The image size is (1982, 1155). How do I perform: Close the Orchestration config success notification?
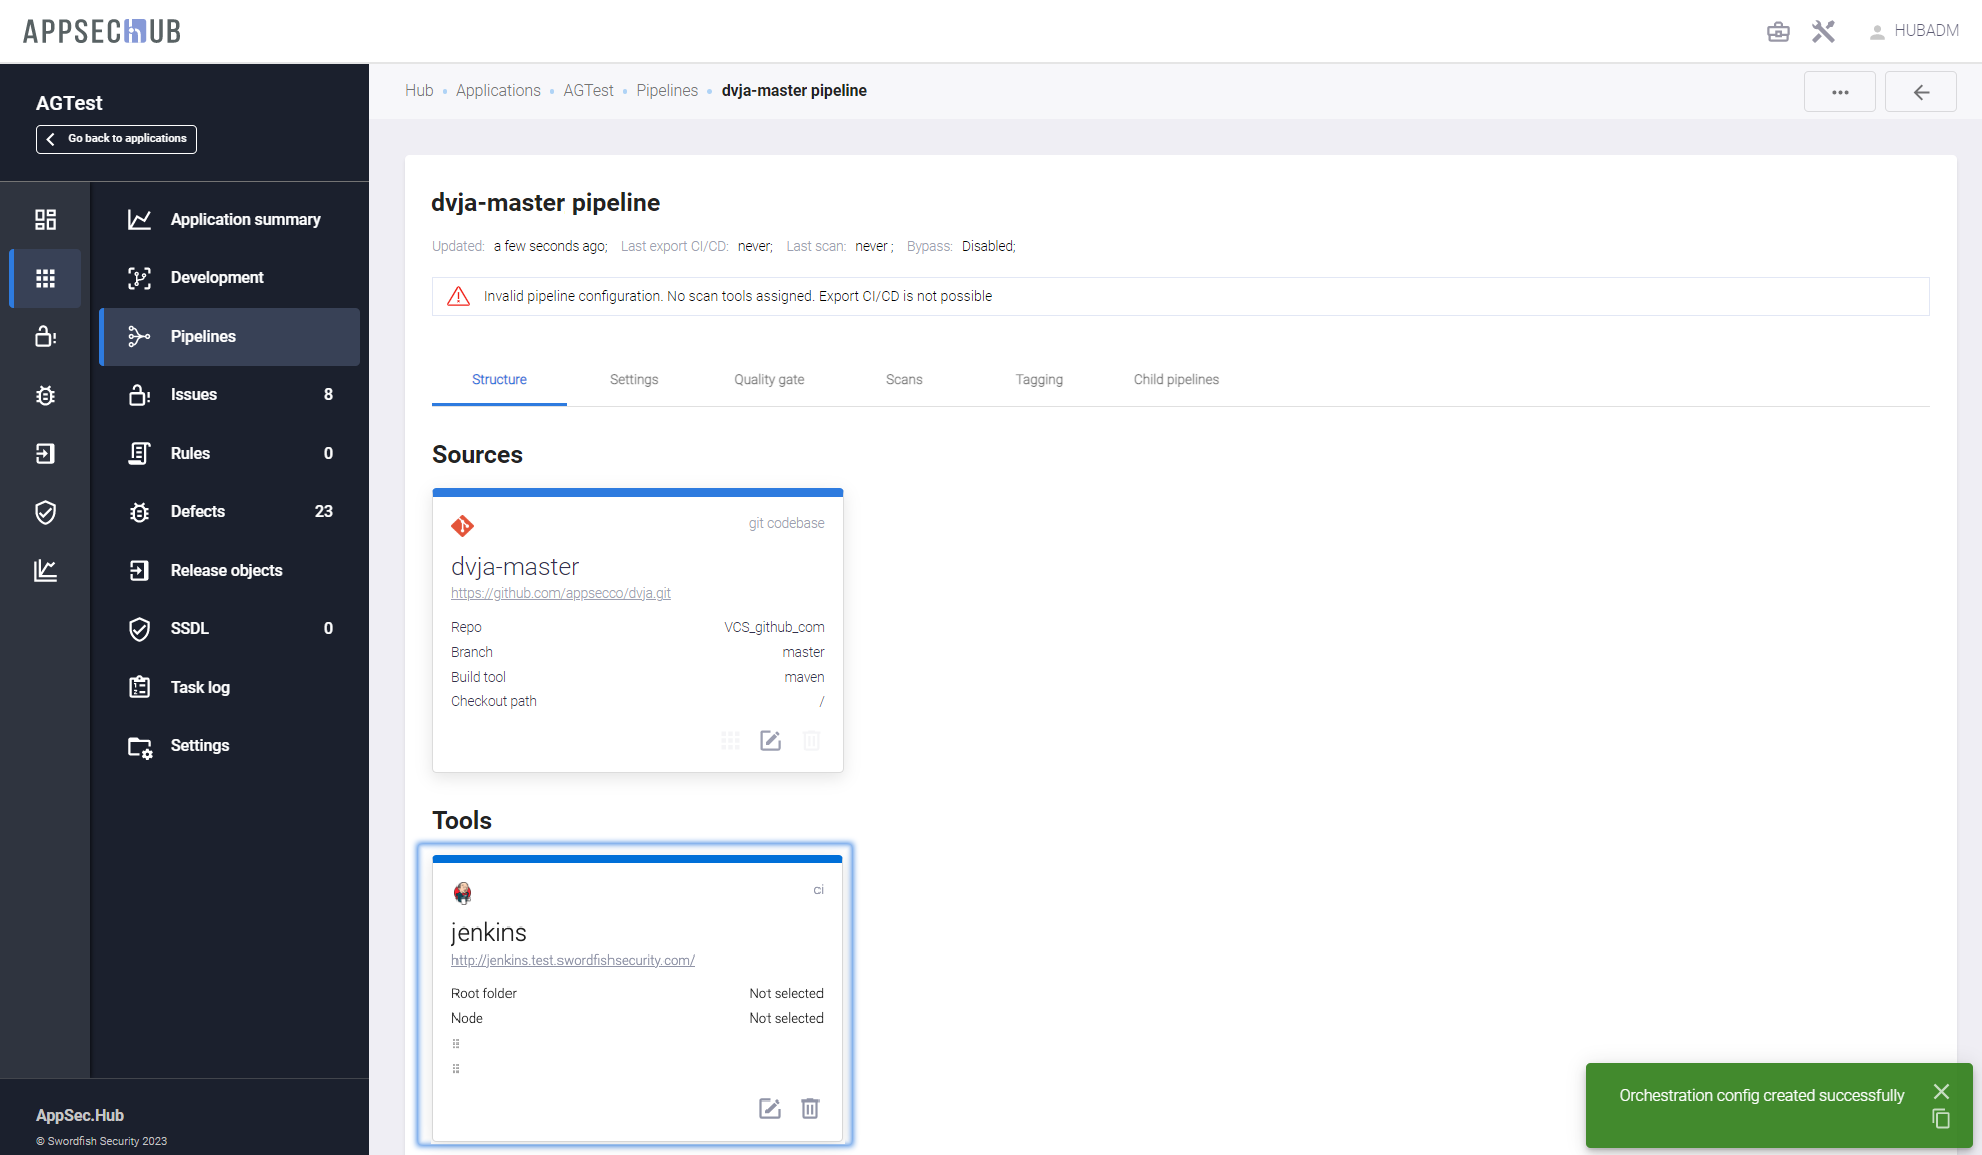1941,1091
